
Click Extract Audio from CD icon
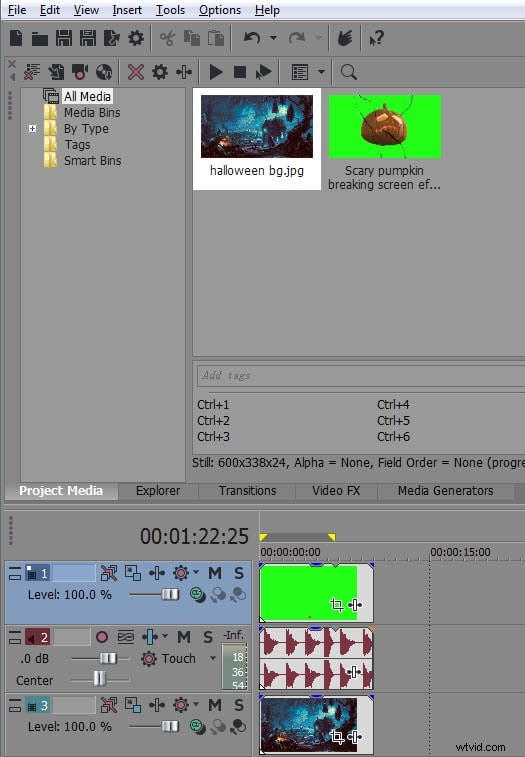tap(104, 72)
